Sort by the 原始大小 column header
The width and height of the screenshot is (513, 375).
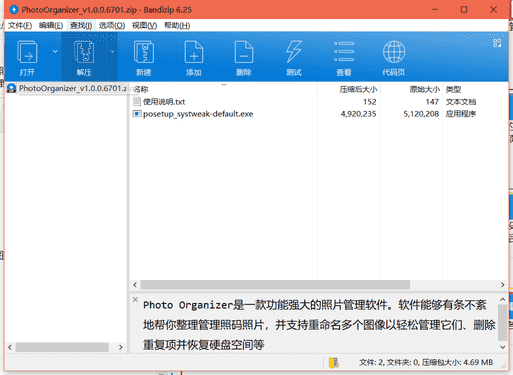coord(424,89)
